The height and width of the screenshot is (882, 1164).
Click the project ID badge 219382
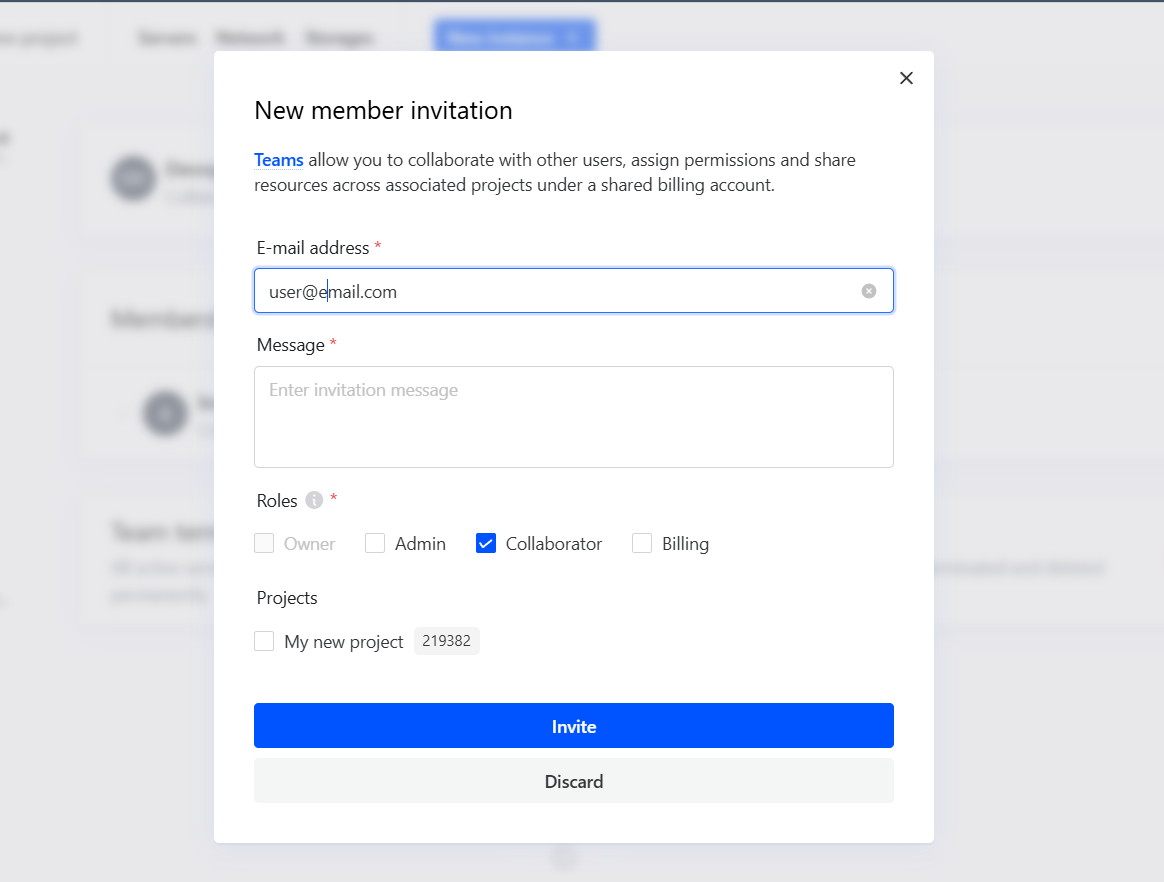(x=446, y=641)
